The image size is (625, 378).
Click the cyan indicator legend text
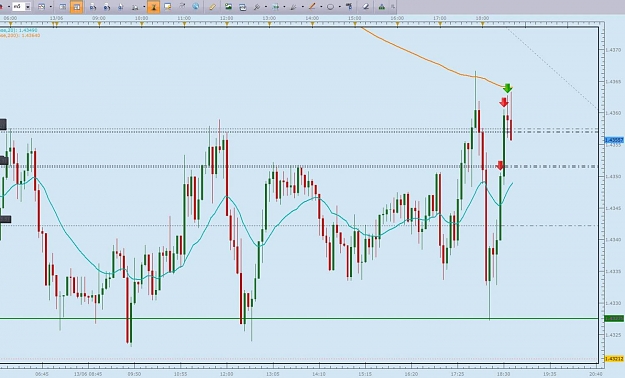click(18, 30)
